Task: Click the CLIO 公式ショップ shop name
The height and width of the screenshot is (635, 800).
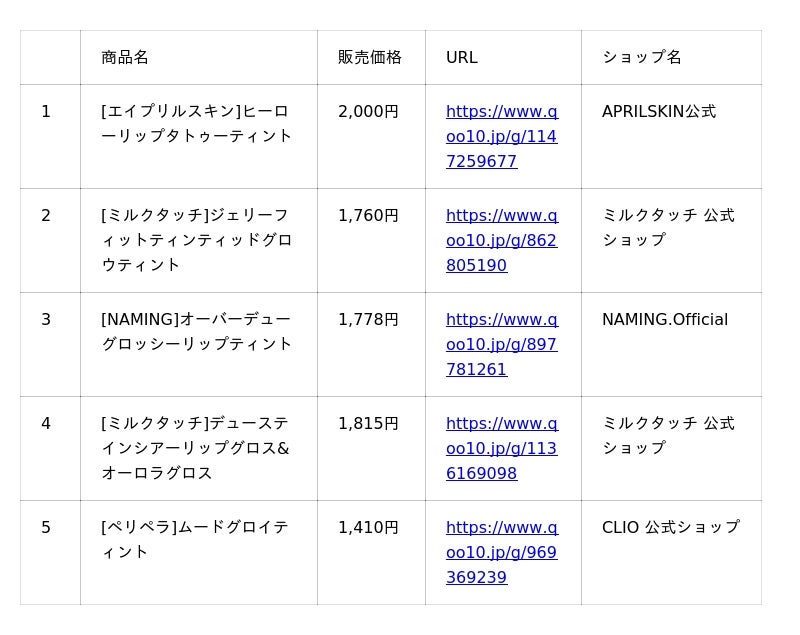Action: coord(671,528)
